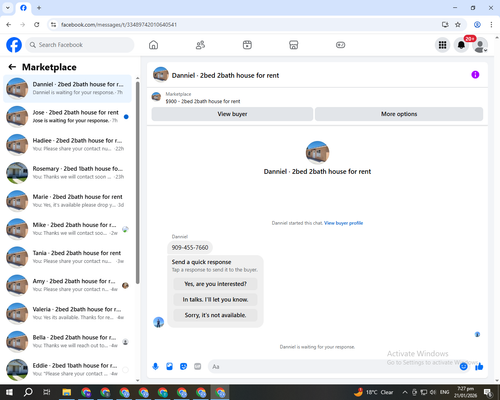Click the Search Facebook field
Image resolution: width=500 pixels, height=400 pixels.
80,45
